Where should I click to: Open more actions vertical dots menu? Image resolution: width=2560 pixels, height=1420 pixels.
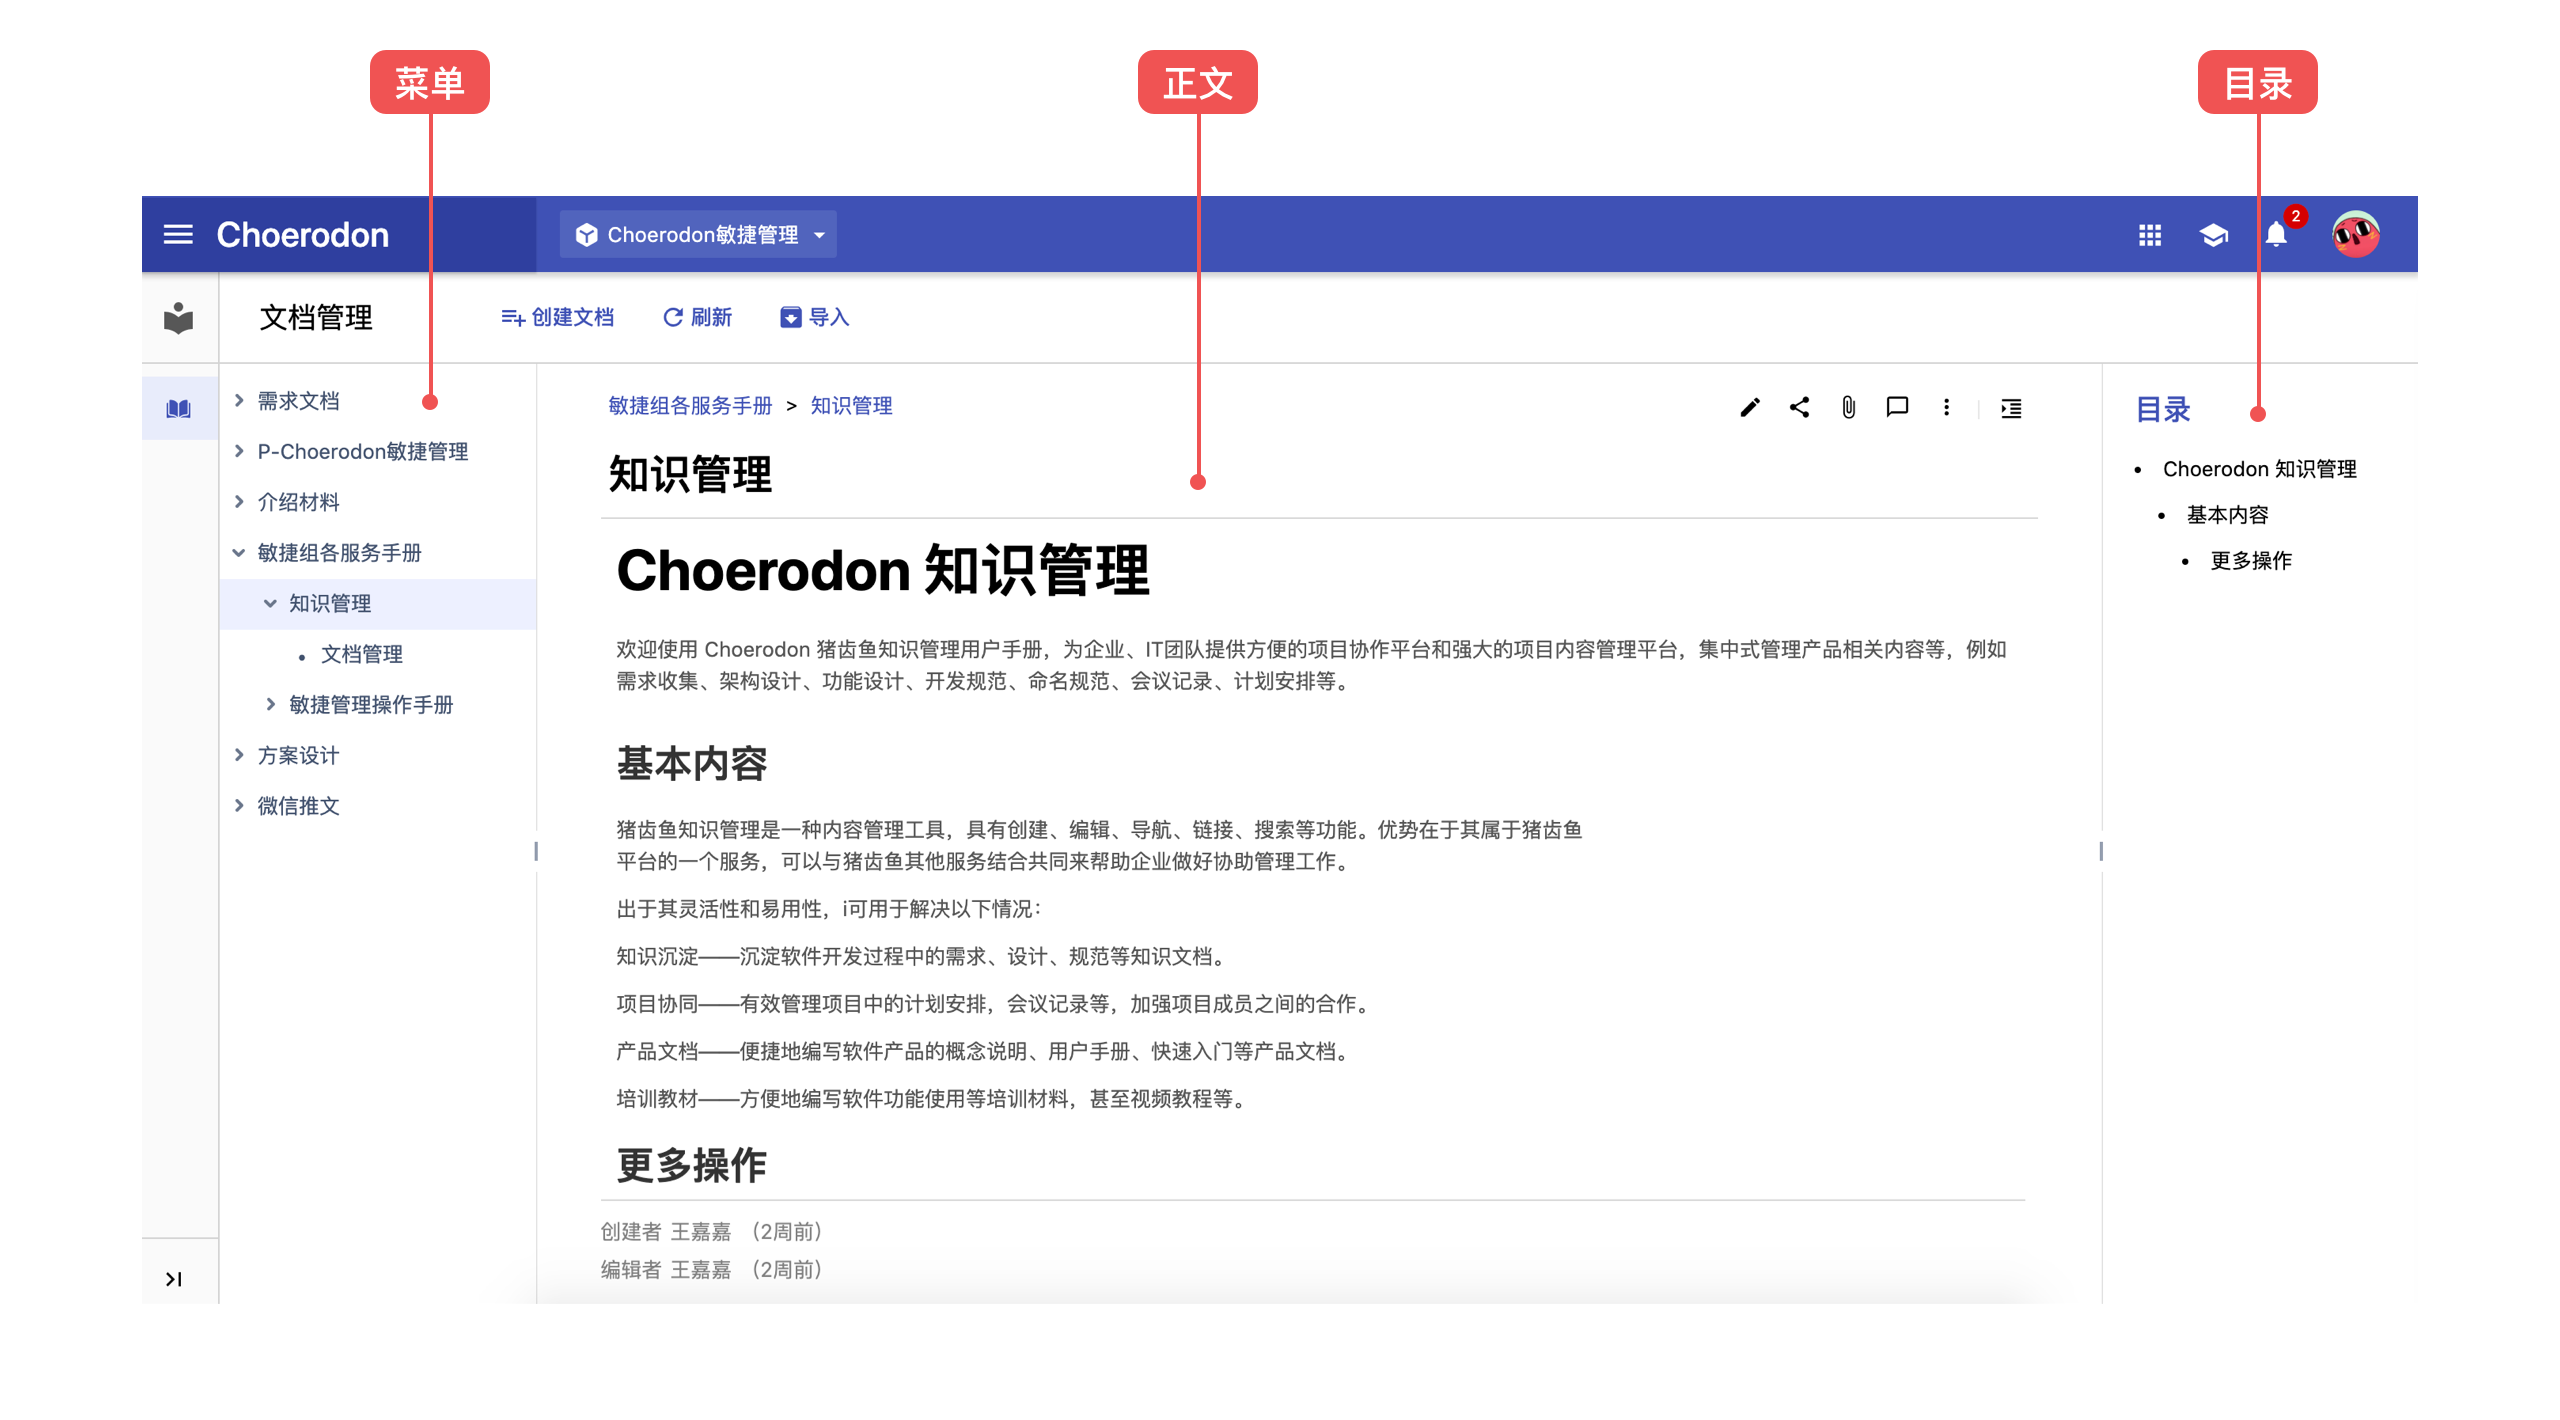tap(1946, 407)
